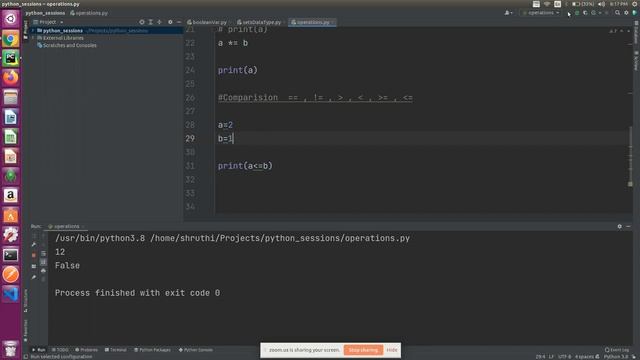640x360 pixels.
Task: Open LibreOffice Calc from dock
Action: coord(11,137)
